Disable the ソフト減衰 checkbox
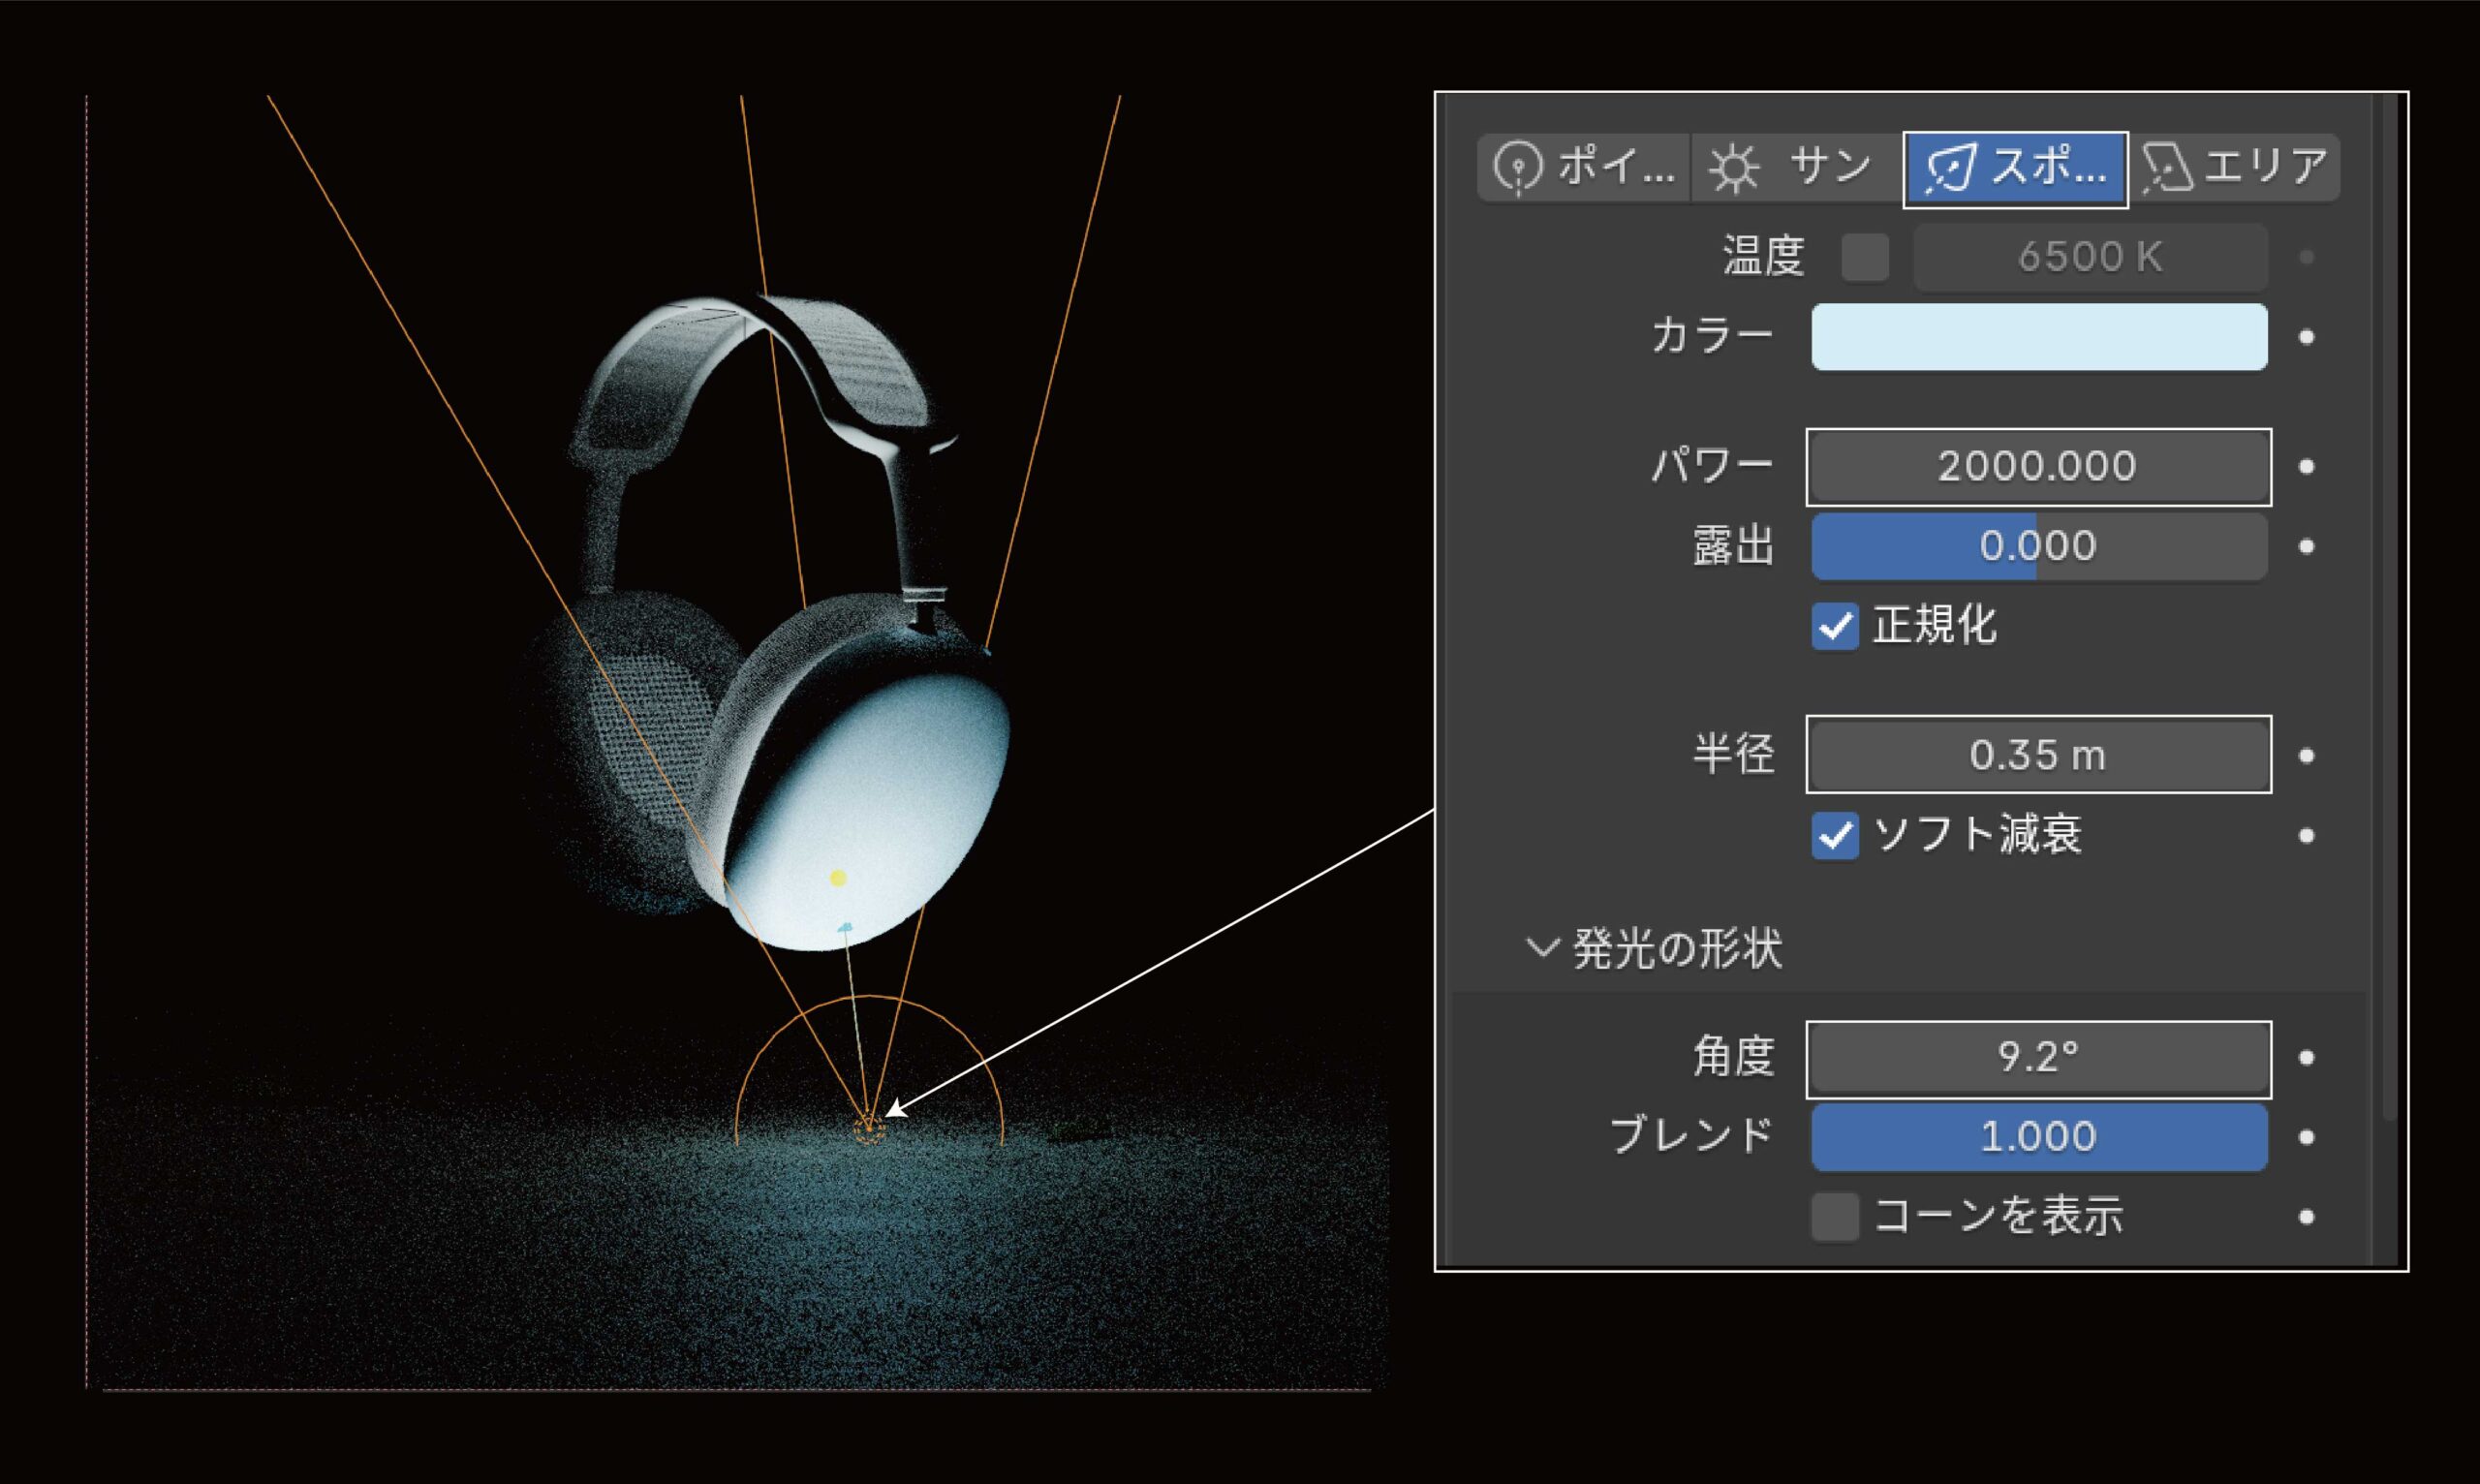 pyautogui.click(x=1835, y=836)
